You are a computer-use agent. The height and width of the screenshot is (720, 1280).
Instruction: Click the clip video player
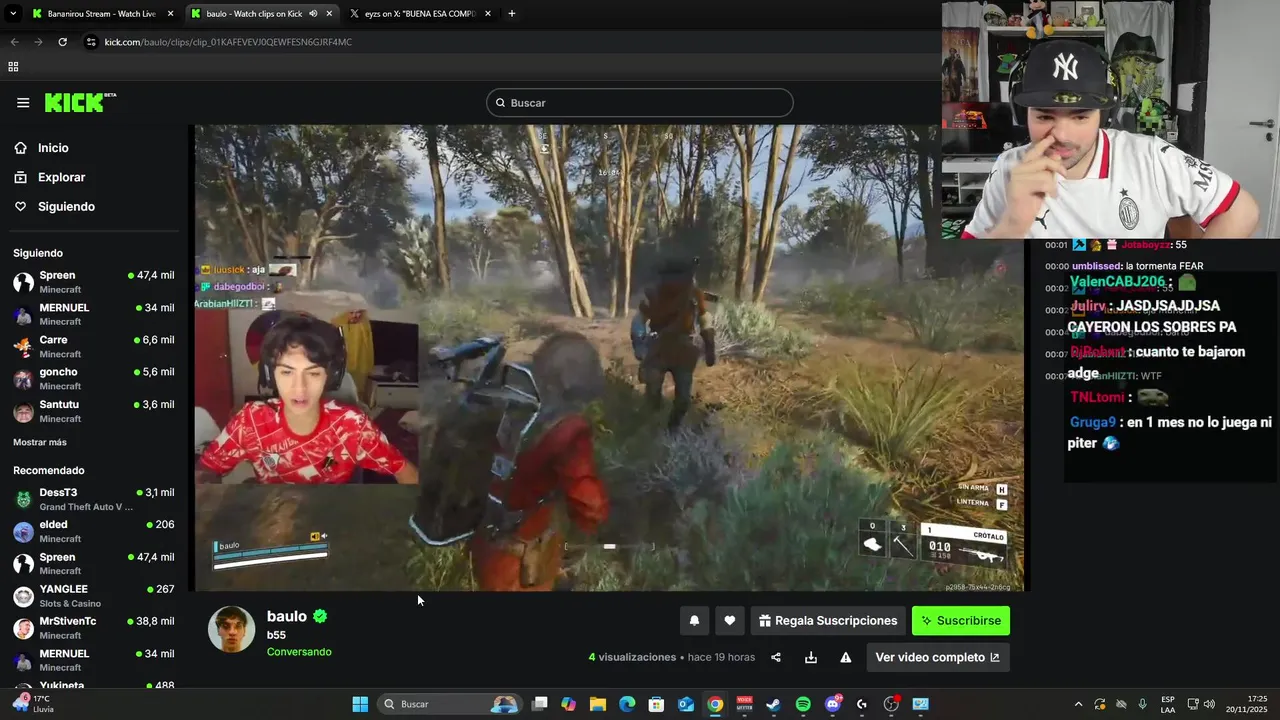click(x=609, y=358)
